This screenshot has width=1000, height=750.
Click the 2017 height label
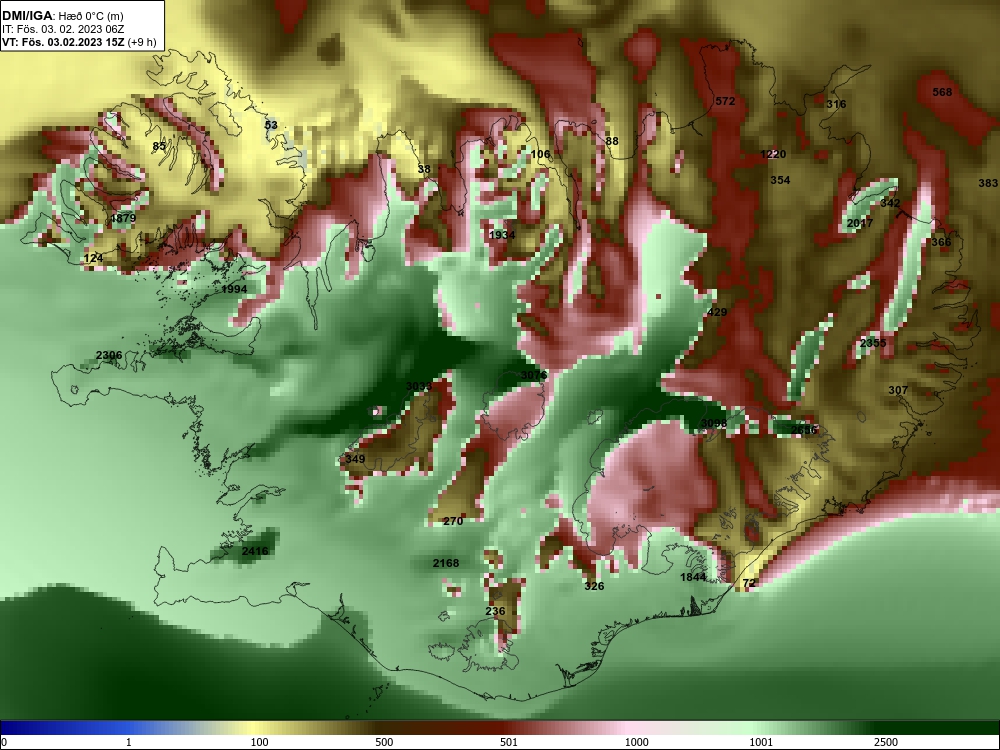click(860, 223)
